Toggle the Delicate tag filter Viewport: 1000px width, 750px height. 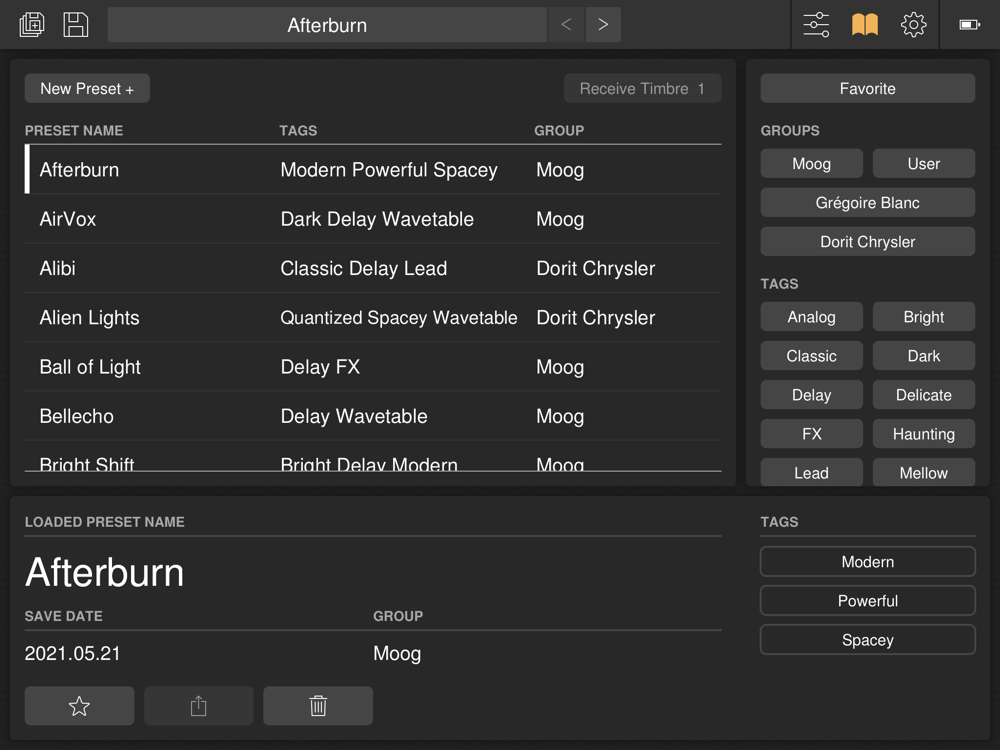pos(923,395)
